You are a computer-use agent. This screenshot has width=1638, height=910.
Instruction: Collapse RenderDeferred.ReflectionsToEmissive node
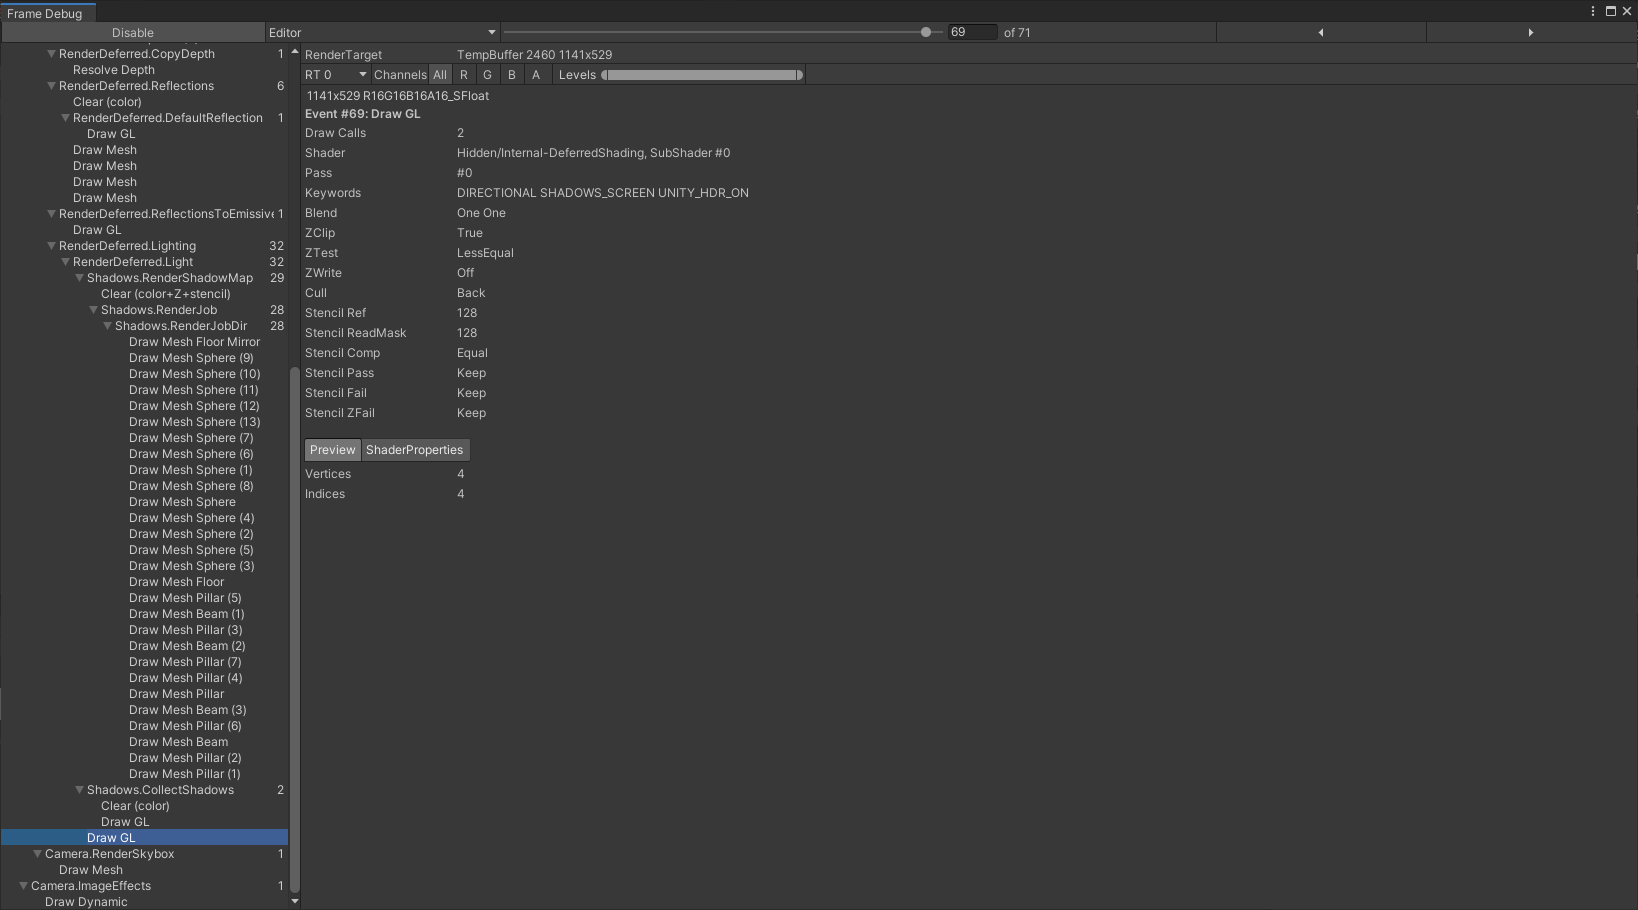(51, 214)
